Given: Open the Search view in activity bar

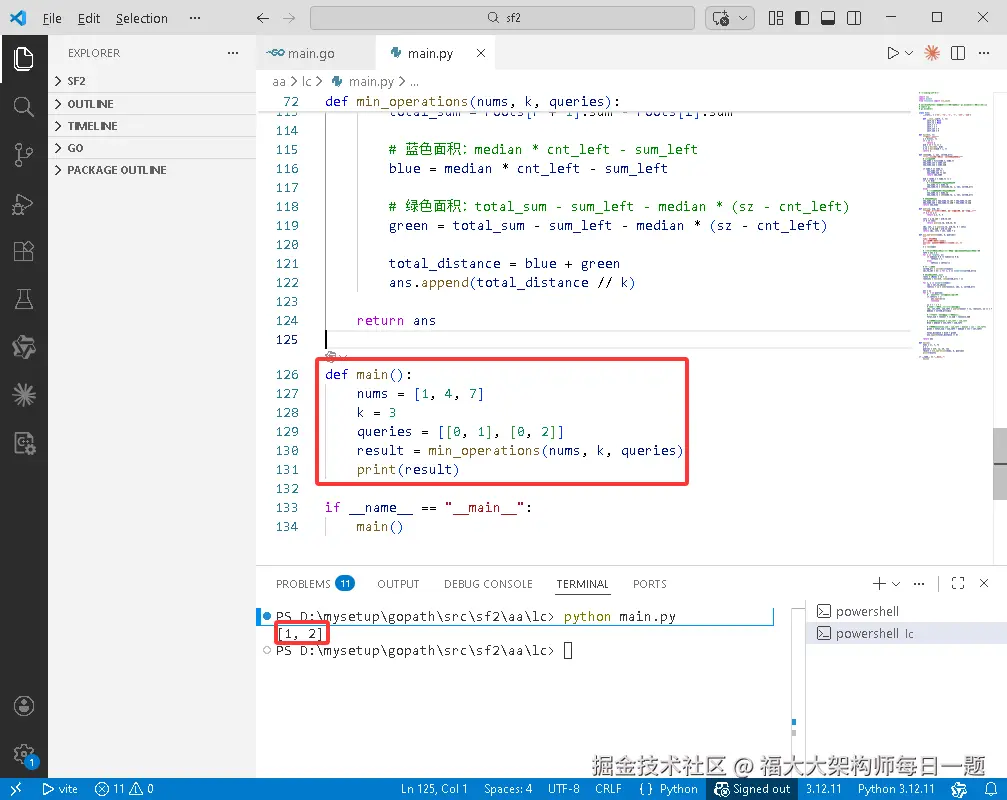Looking at the screenshot, I should pos(24,106).
